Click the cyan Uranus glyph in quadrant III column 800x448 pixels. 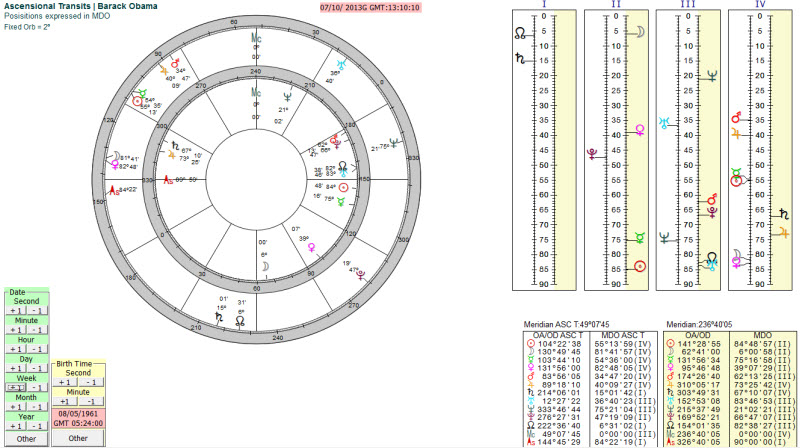(662, 122)
